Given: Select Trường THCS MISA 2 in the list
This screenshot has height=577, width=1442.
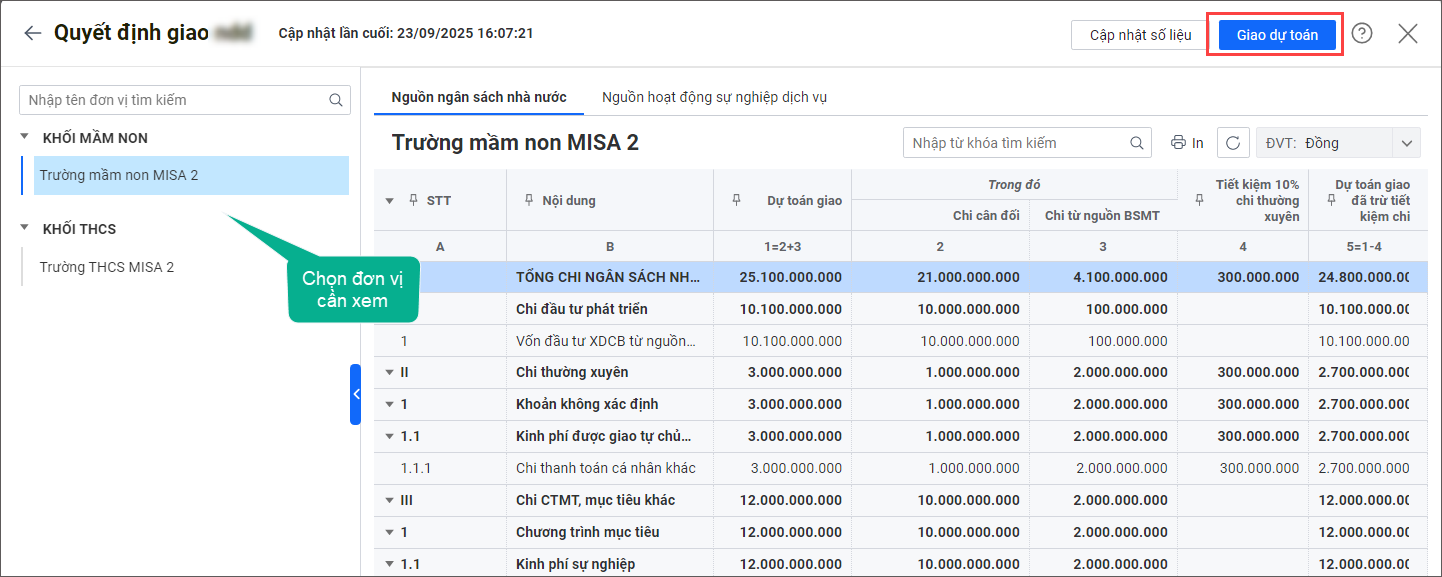Looking at the screenshot, I should [107, 267].
